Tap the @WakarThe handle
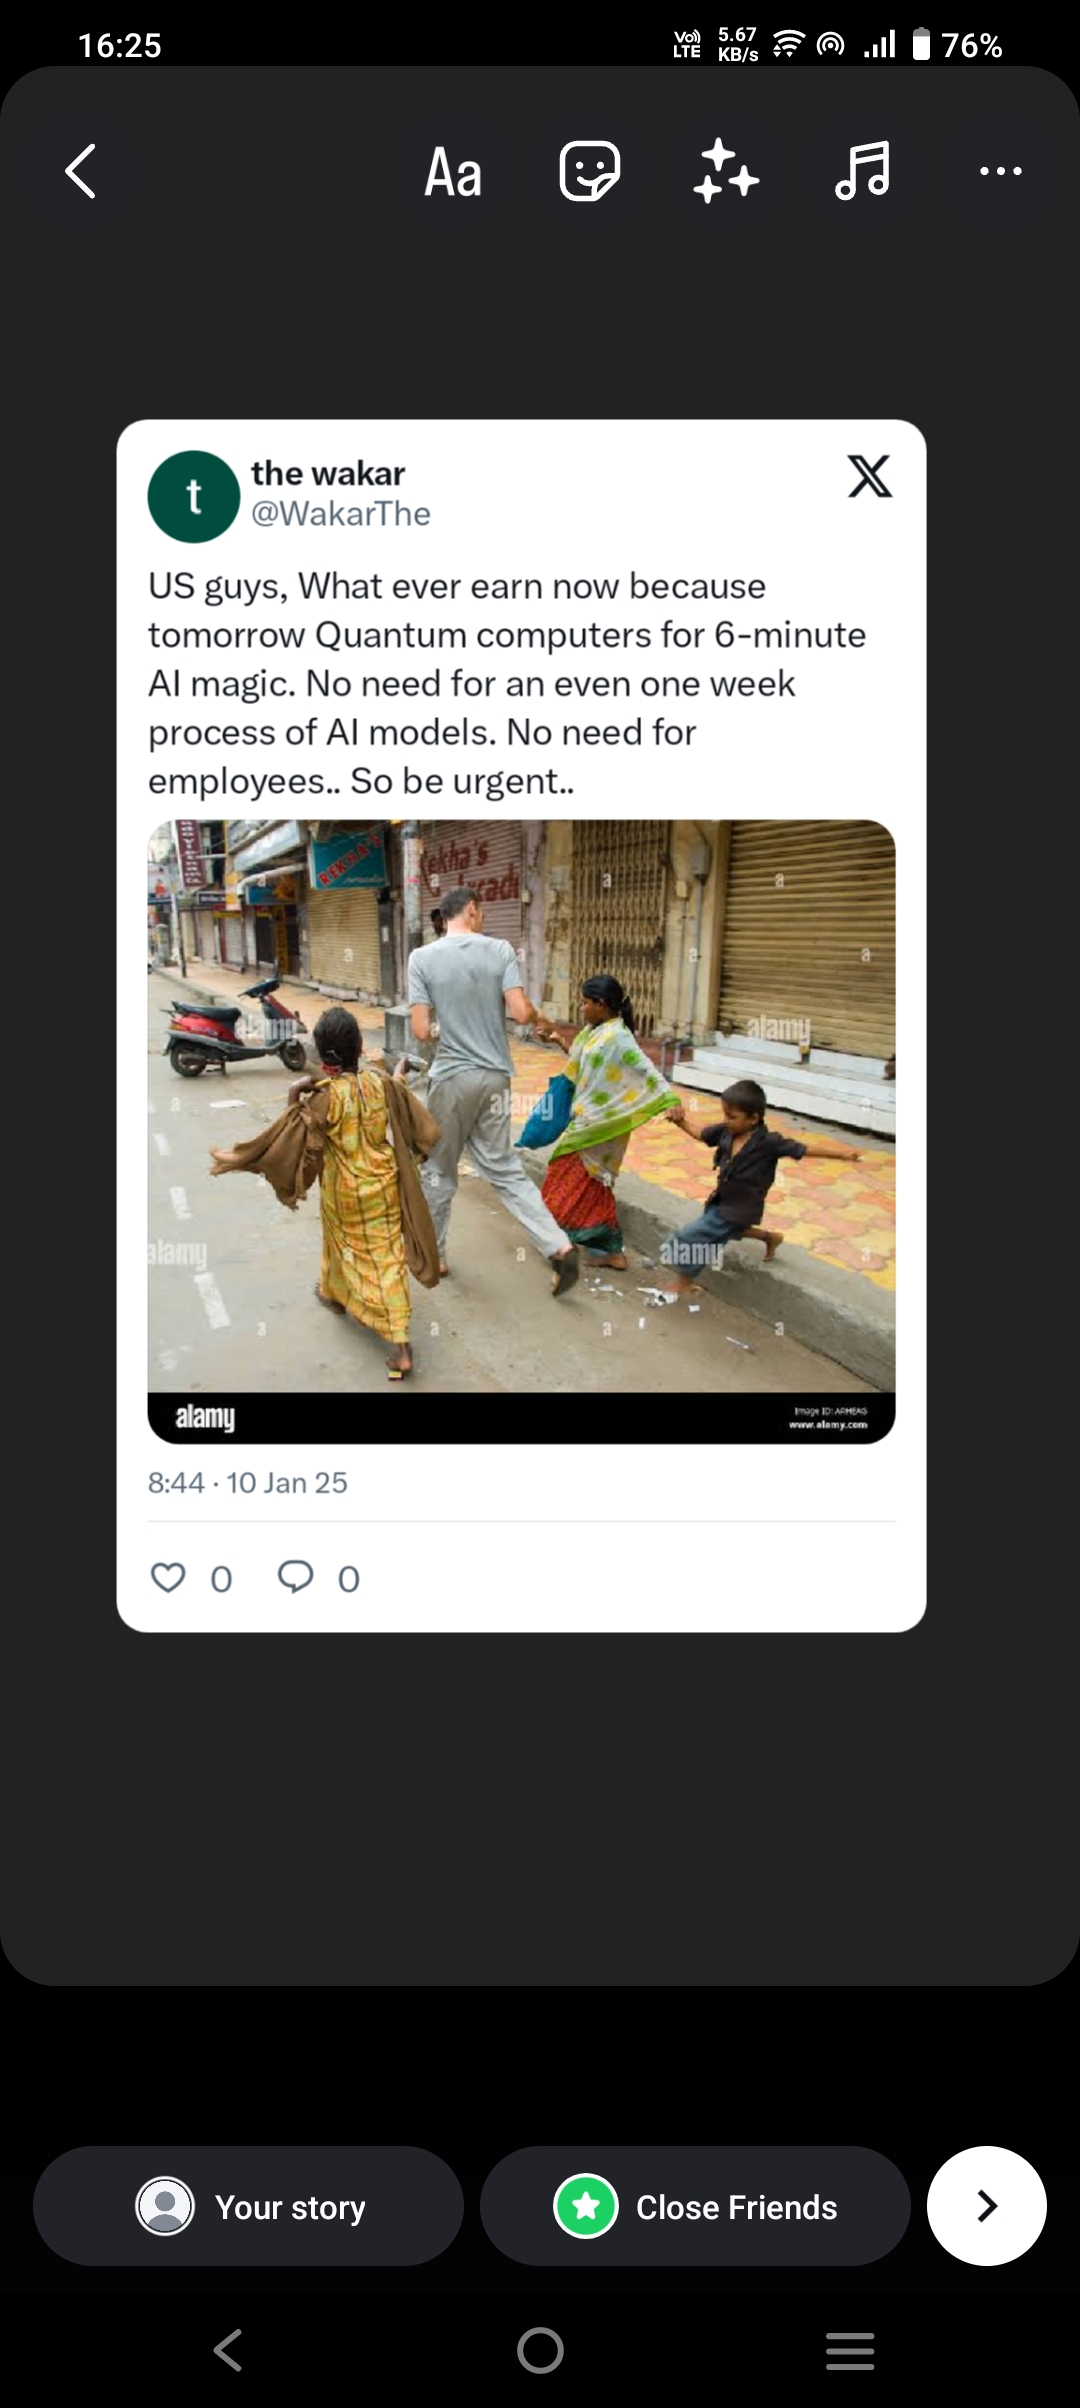Screen dimensions: 1080x2408 point(341,514)
